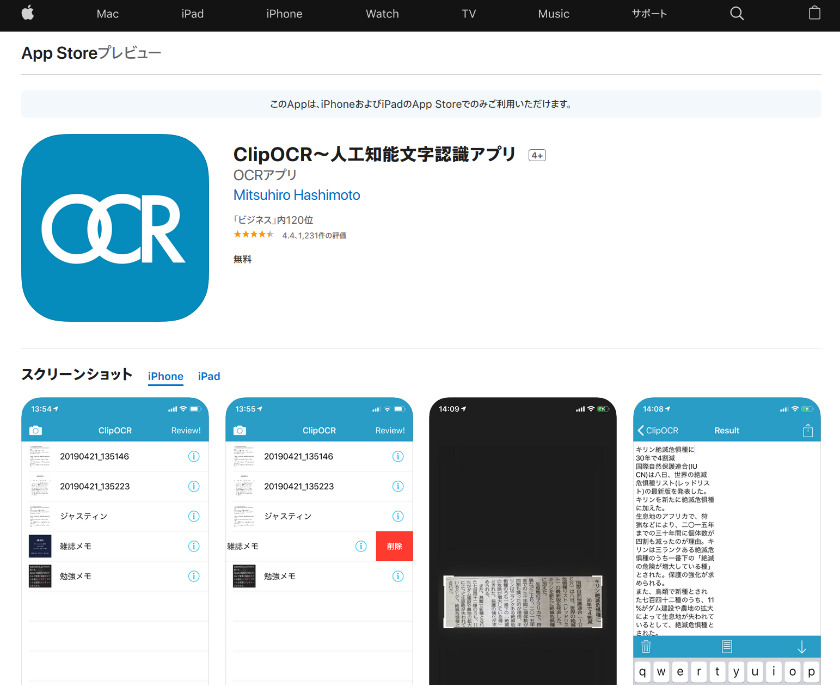The image size is (840, 685).
Task: Click the スクリーンショット section heading
Action: [x=77, y=374]
